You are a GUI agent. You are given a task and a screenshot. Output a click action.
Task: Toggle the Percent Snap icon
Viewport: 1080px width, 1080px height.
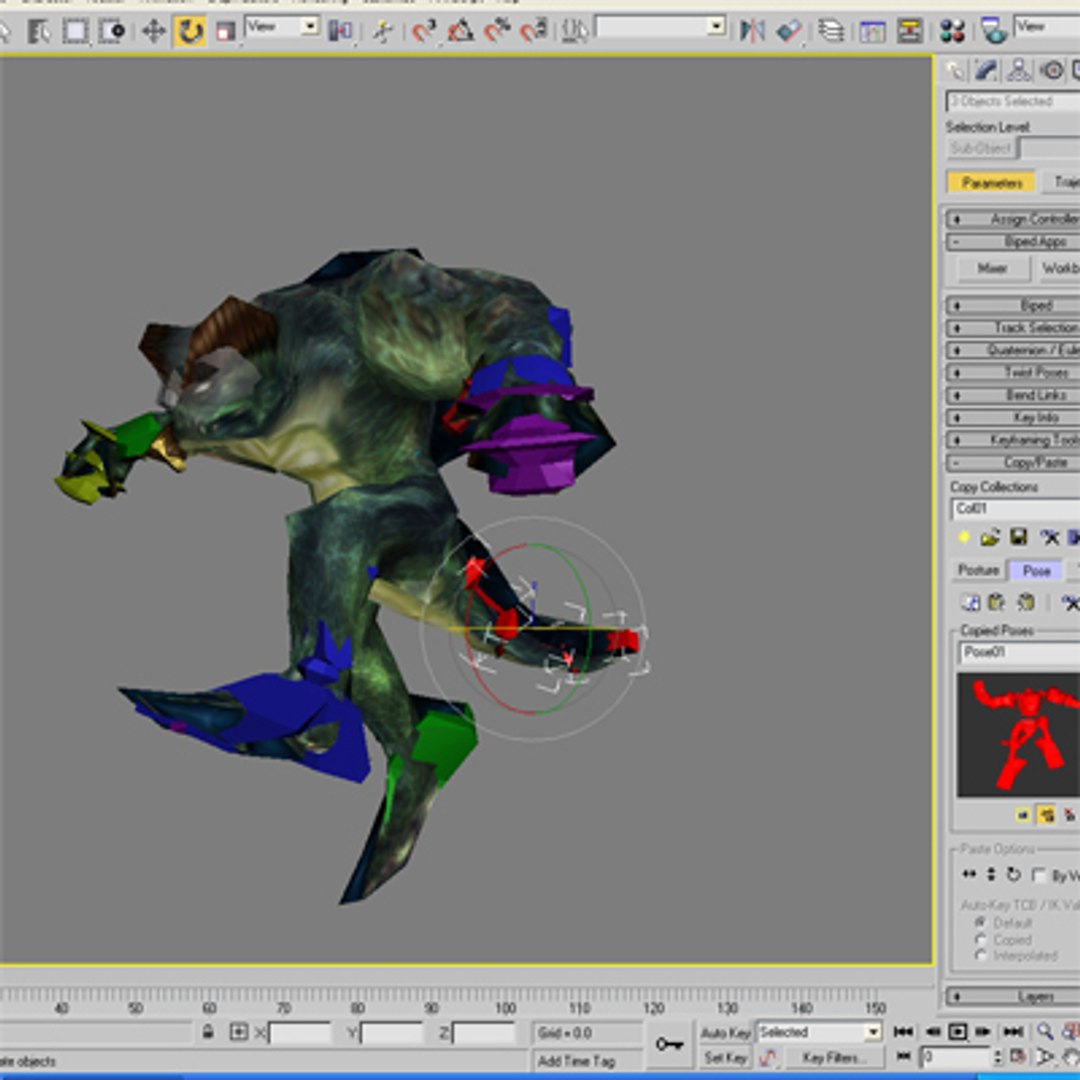pyautogui.click(x=497, y=31)
